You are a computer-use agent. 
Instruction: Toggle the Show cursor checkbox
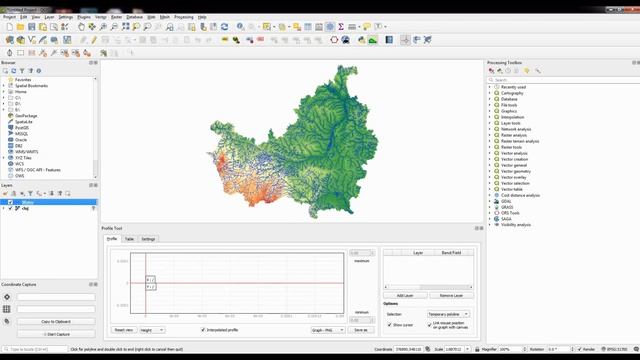(389, 325)
